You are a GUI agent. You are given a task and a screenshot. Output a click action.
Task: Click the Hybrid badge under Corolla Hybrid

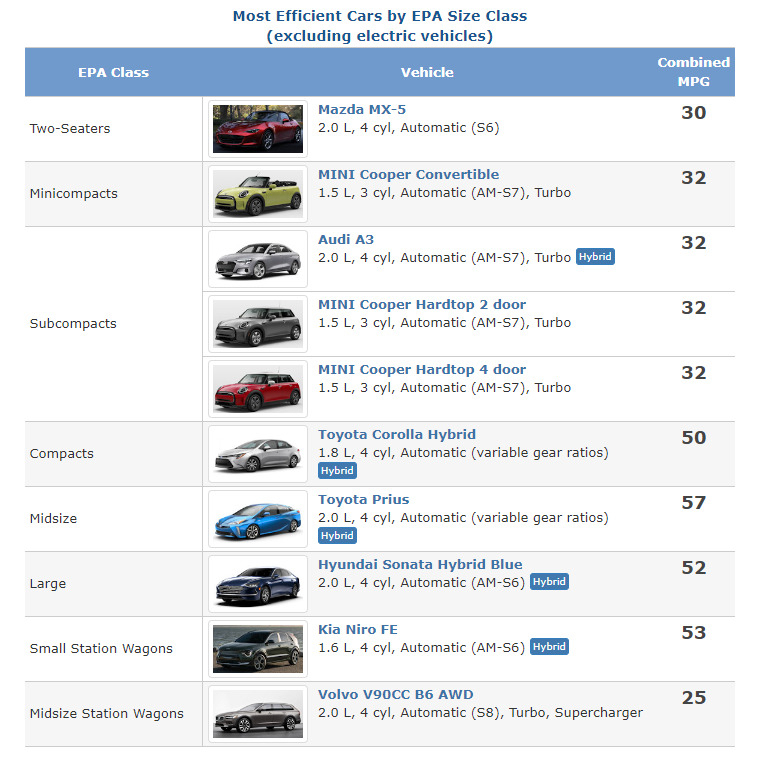(x=337, y=470)
